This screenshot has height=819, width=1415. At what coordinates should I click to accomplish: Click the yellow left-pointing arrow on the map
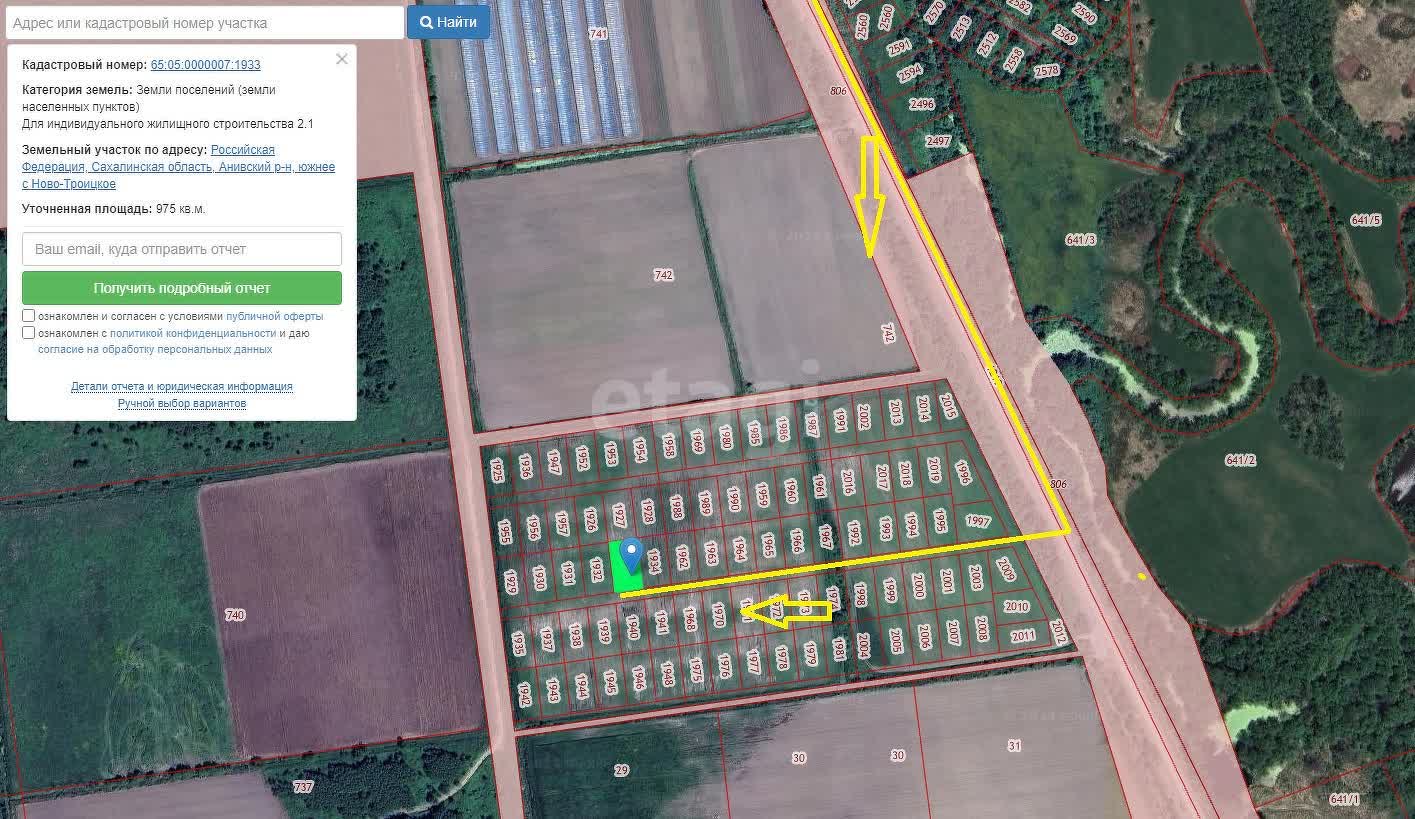coord(787,611)
